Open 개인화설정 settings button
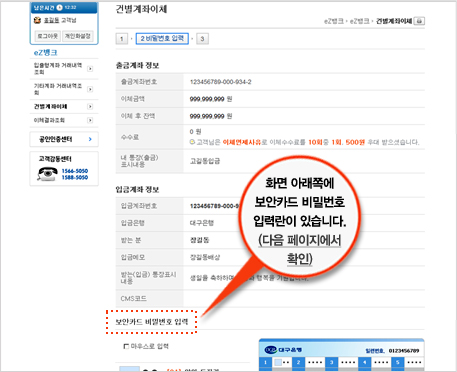This screenshot has width=457, height=372. pos(78,36)
